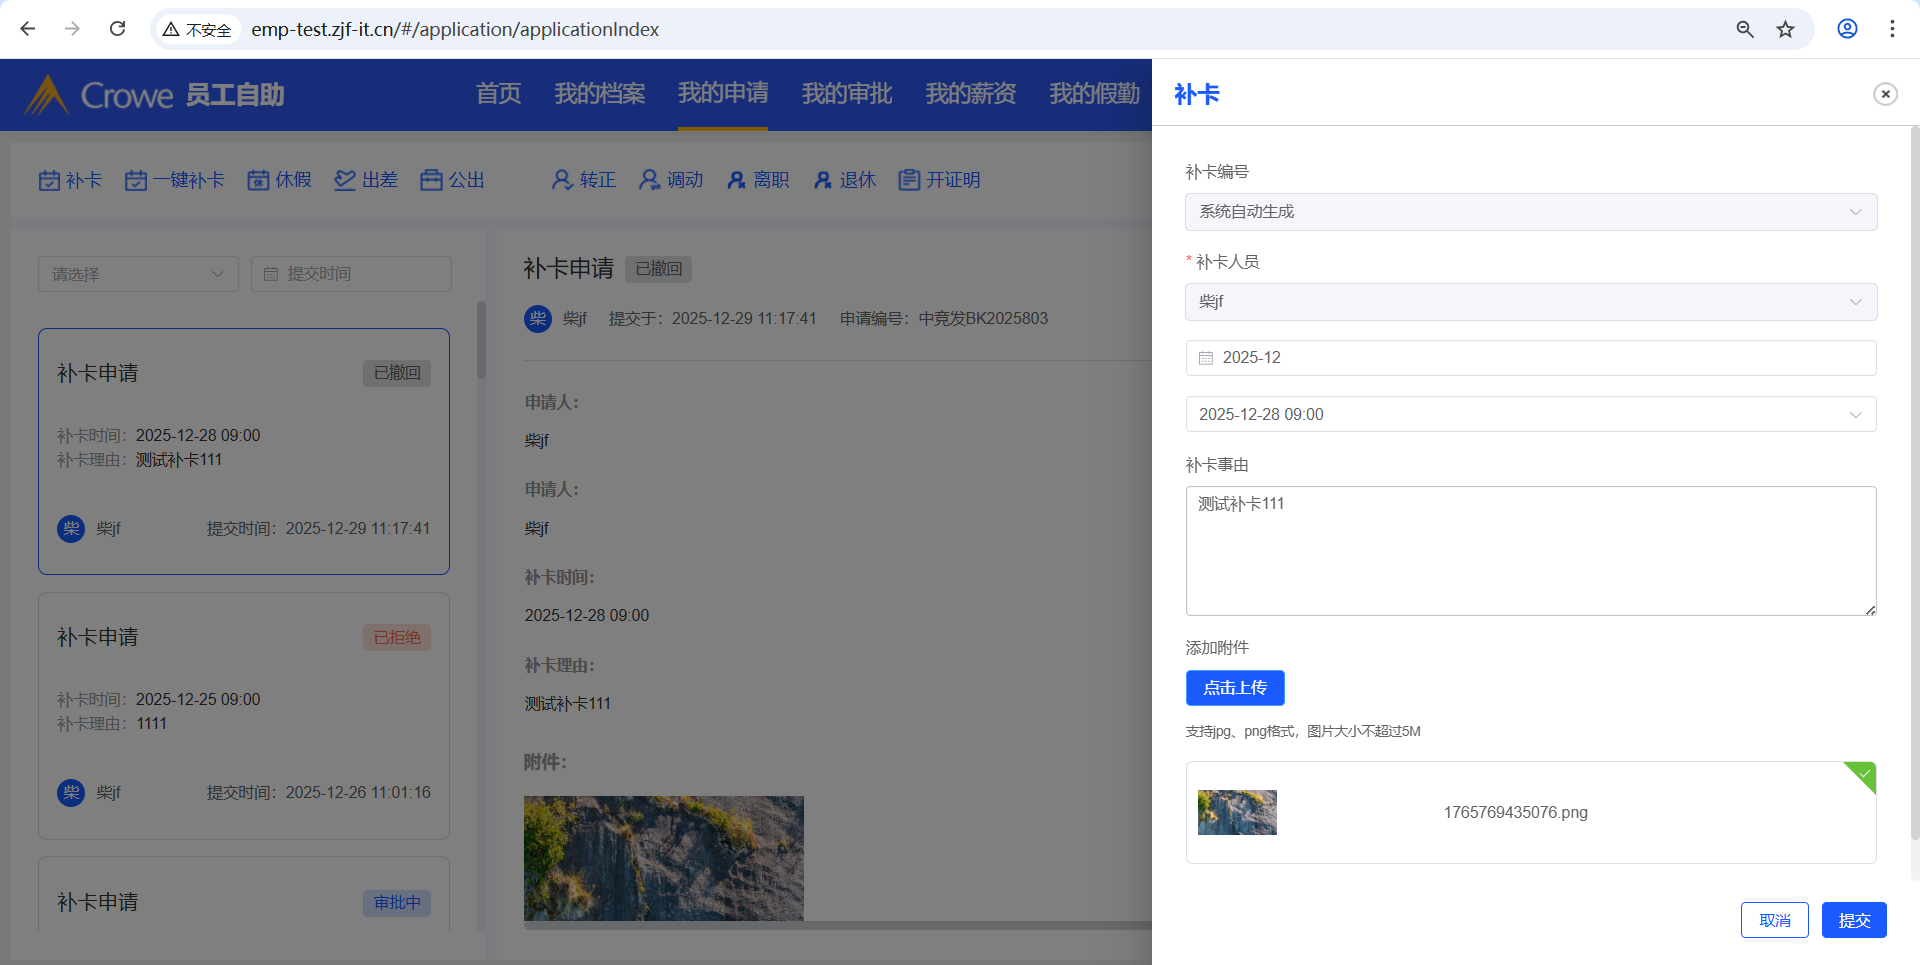Open the 我的薪资 tab
Image resolution: width=1920 pixels, height=965 pixels.
(970, 94)
